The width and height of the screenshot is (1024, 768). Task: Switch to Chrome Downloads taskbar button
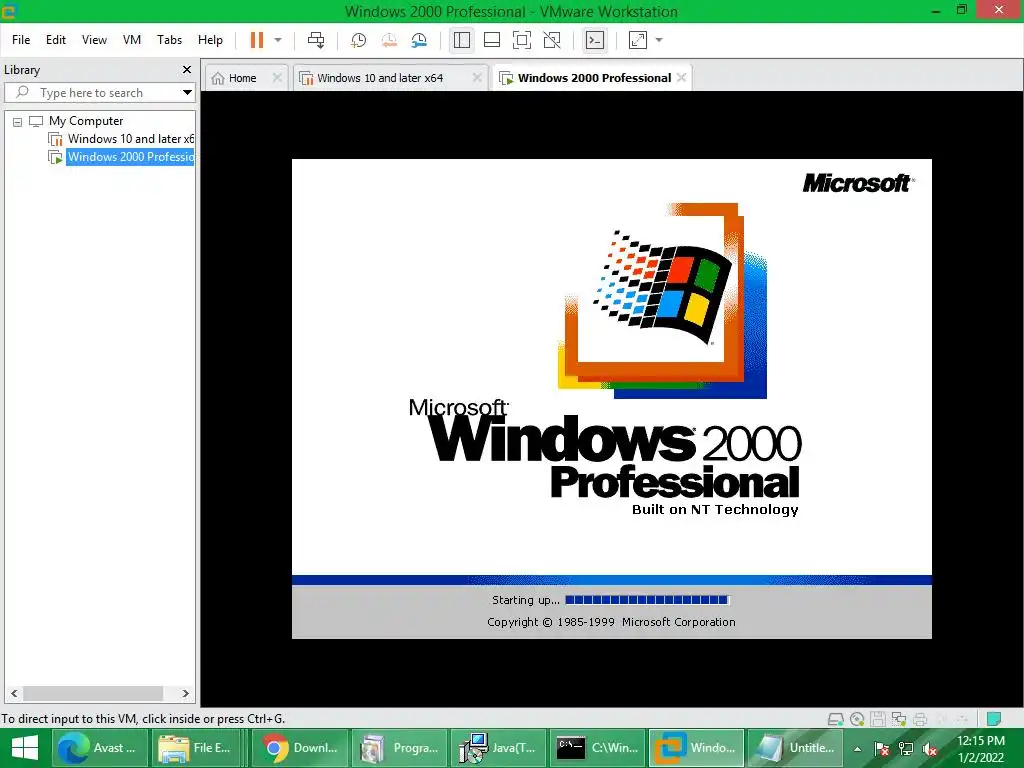click(x=301, y=748)
